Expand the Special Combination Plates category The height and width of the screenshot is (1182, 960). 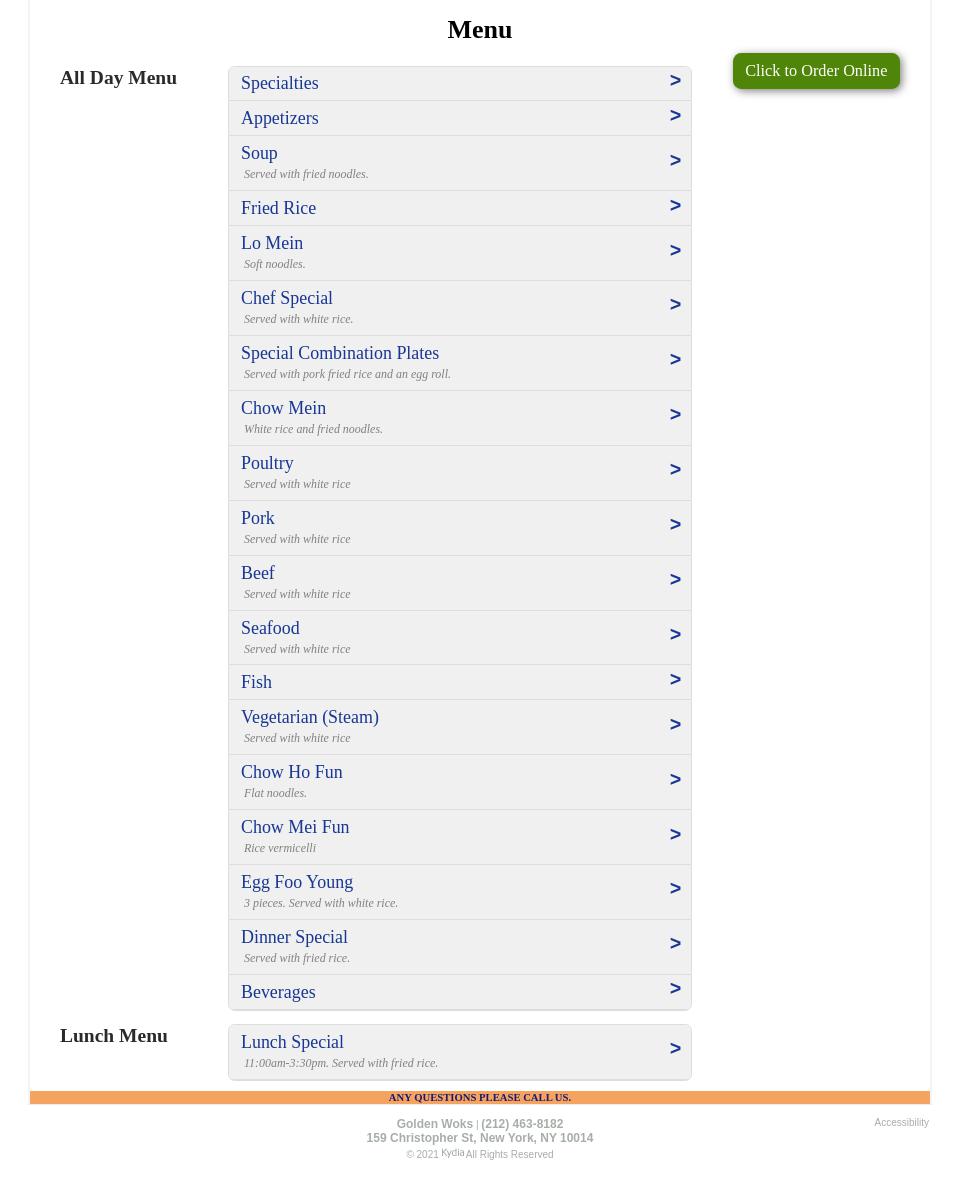click(460, 363)
